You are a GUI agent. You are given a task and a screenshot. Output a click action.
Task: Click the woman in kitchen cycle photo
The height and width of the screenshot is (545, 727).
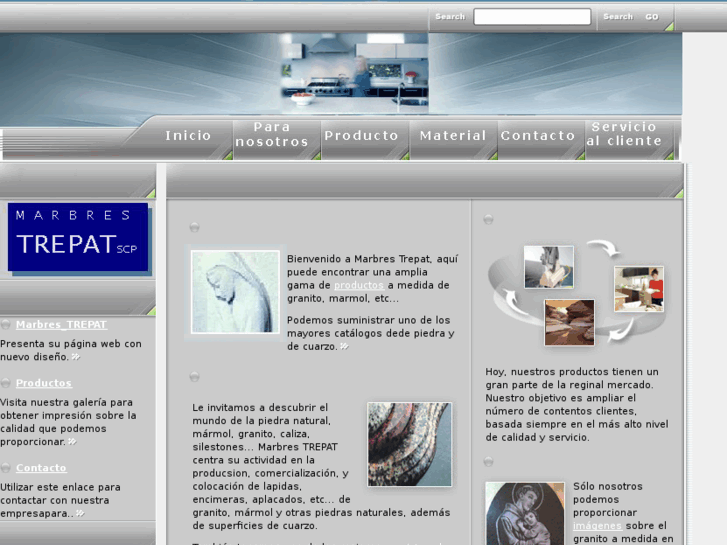(x=639, y=289)
